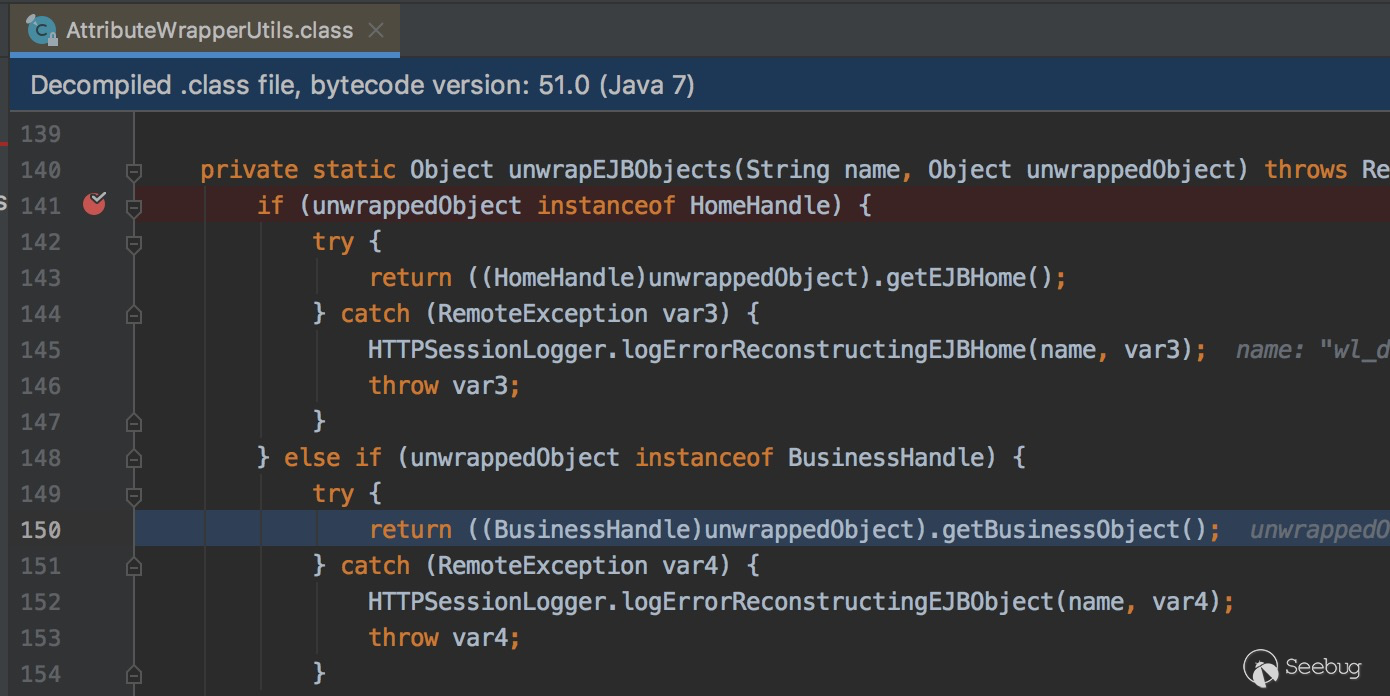The width and height of the screenshot is (1390, 696).
Task: Click the fold end marker at line 147
Action: tap(134, 423)
